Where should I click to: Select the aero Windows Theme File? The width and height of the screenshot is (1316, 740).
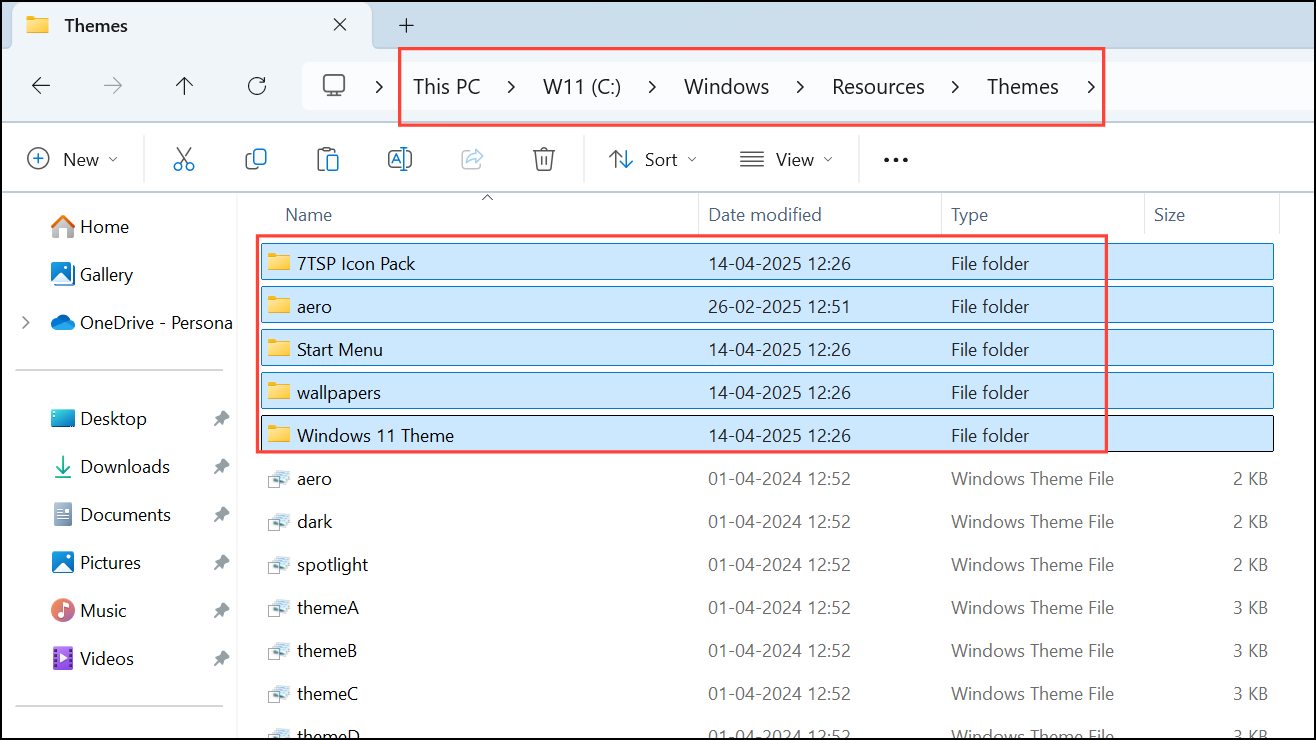[x=767, y=479]
